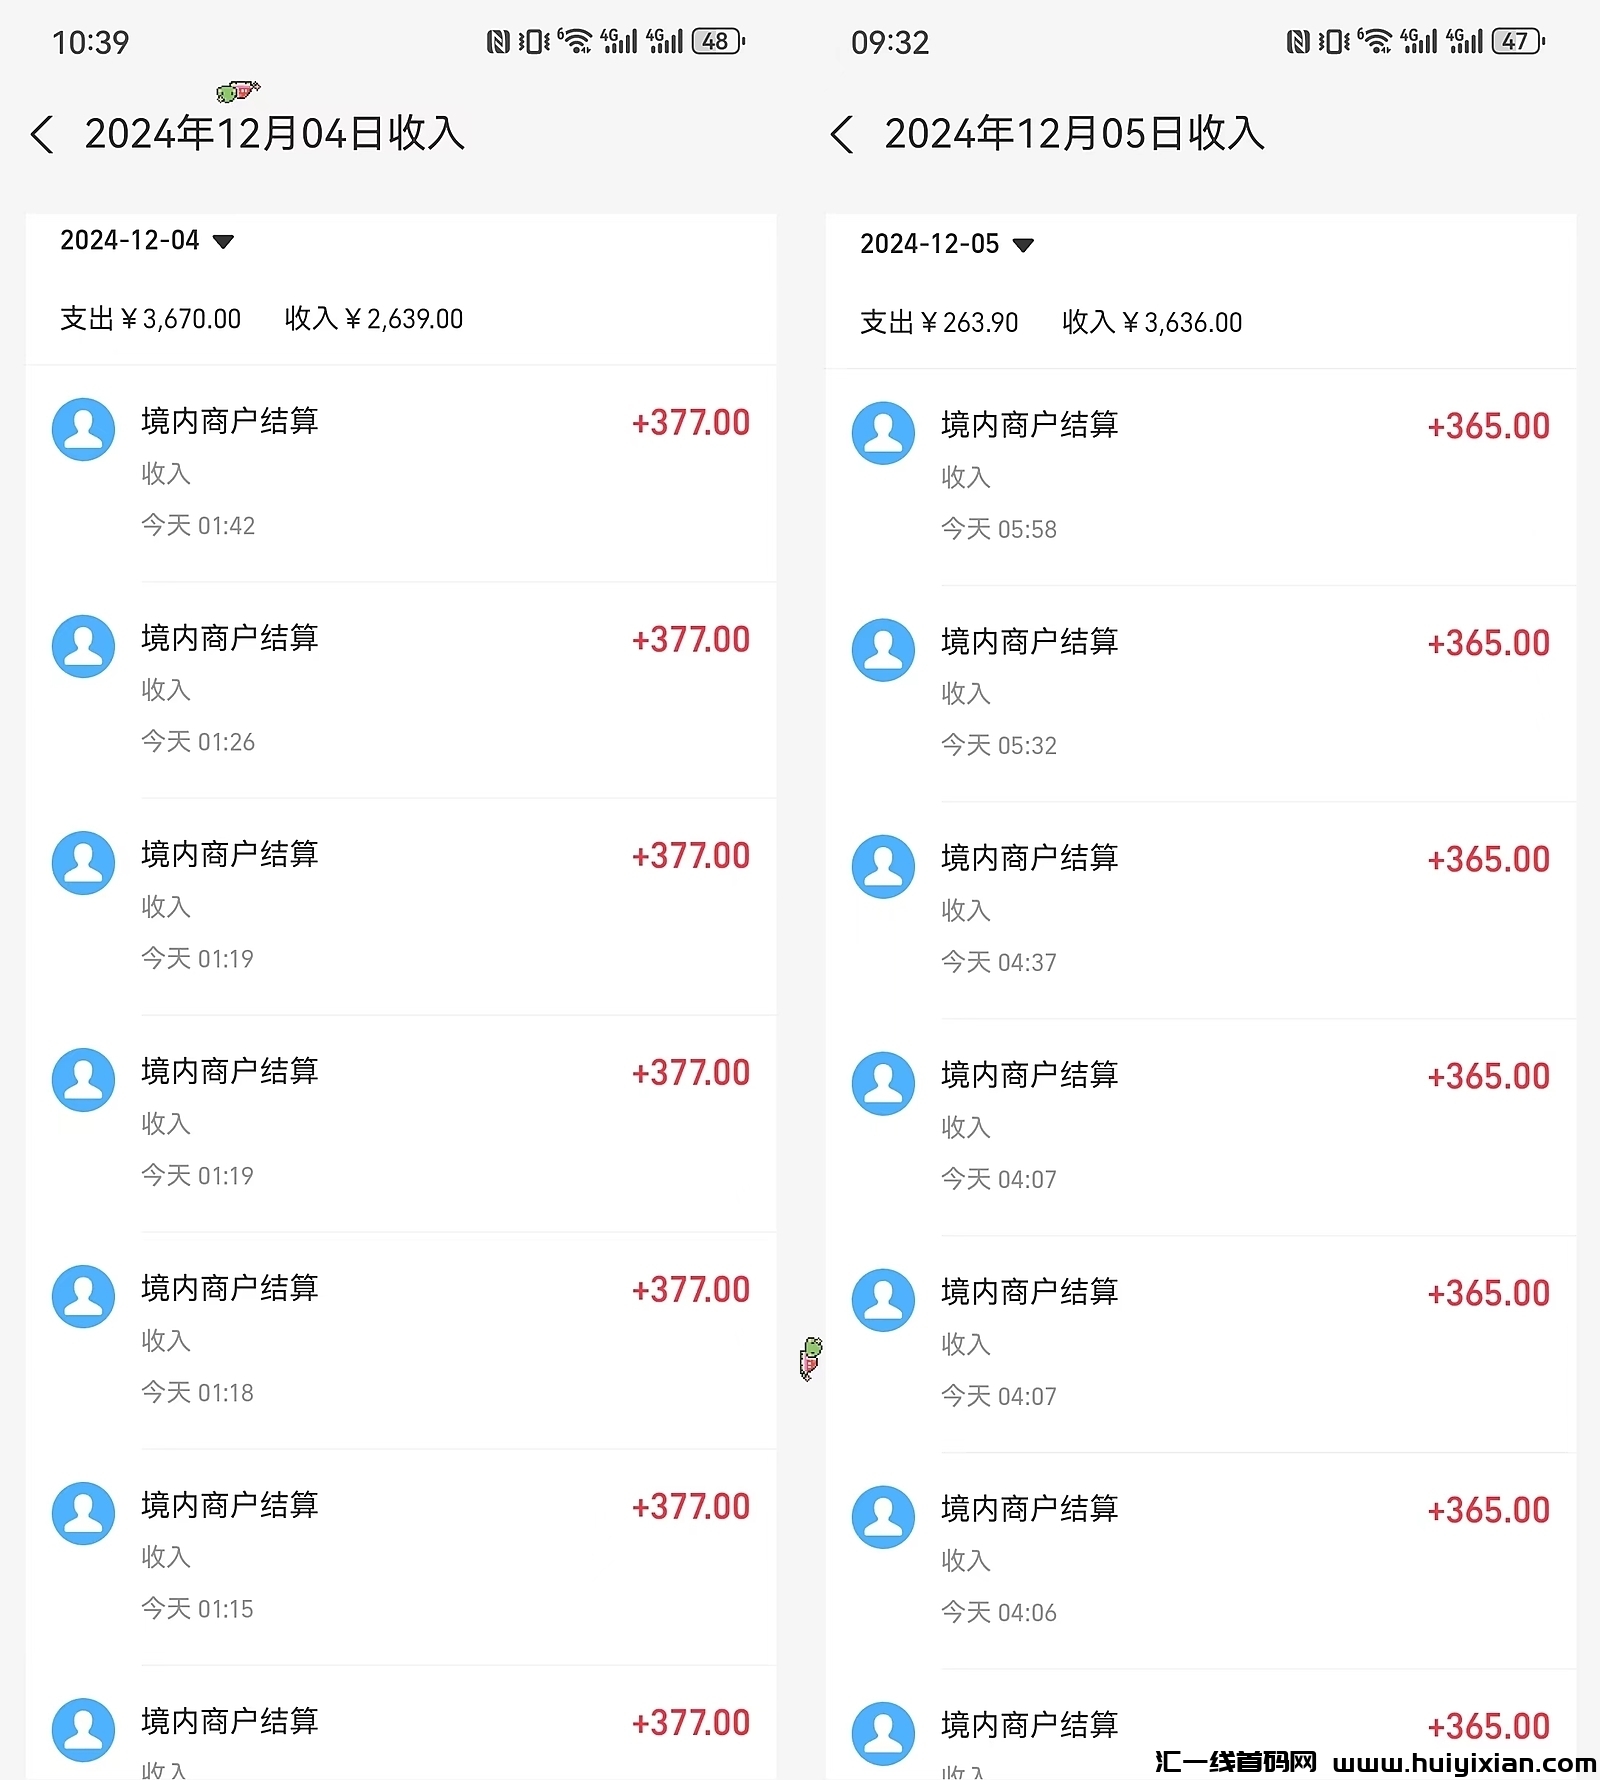Tap avatar icon of 01:26 transaction
Screen dimensions: 1600x1780
pyautogui.click(x=83, y=646)
